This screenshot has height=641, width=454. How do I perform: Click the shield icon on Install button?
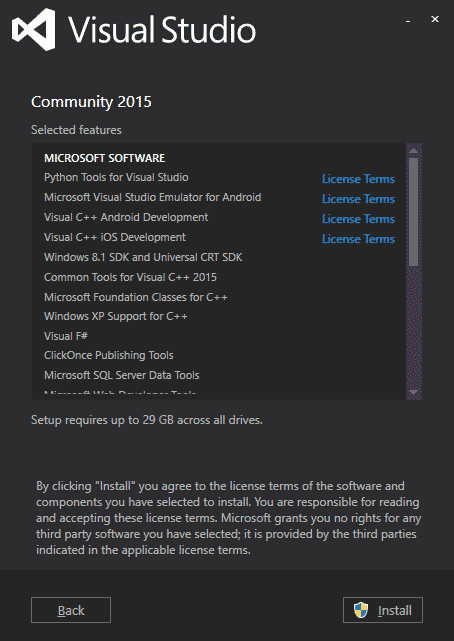361,610
